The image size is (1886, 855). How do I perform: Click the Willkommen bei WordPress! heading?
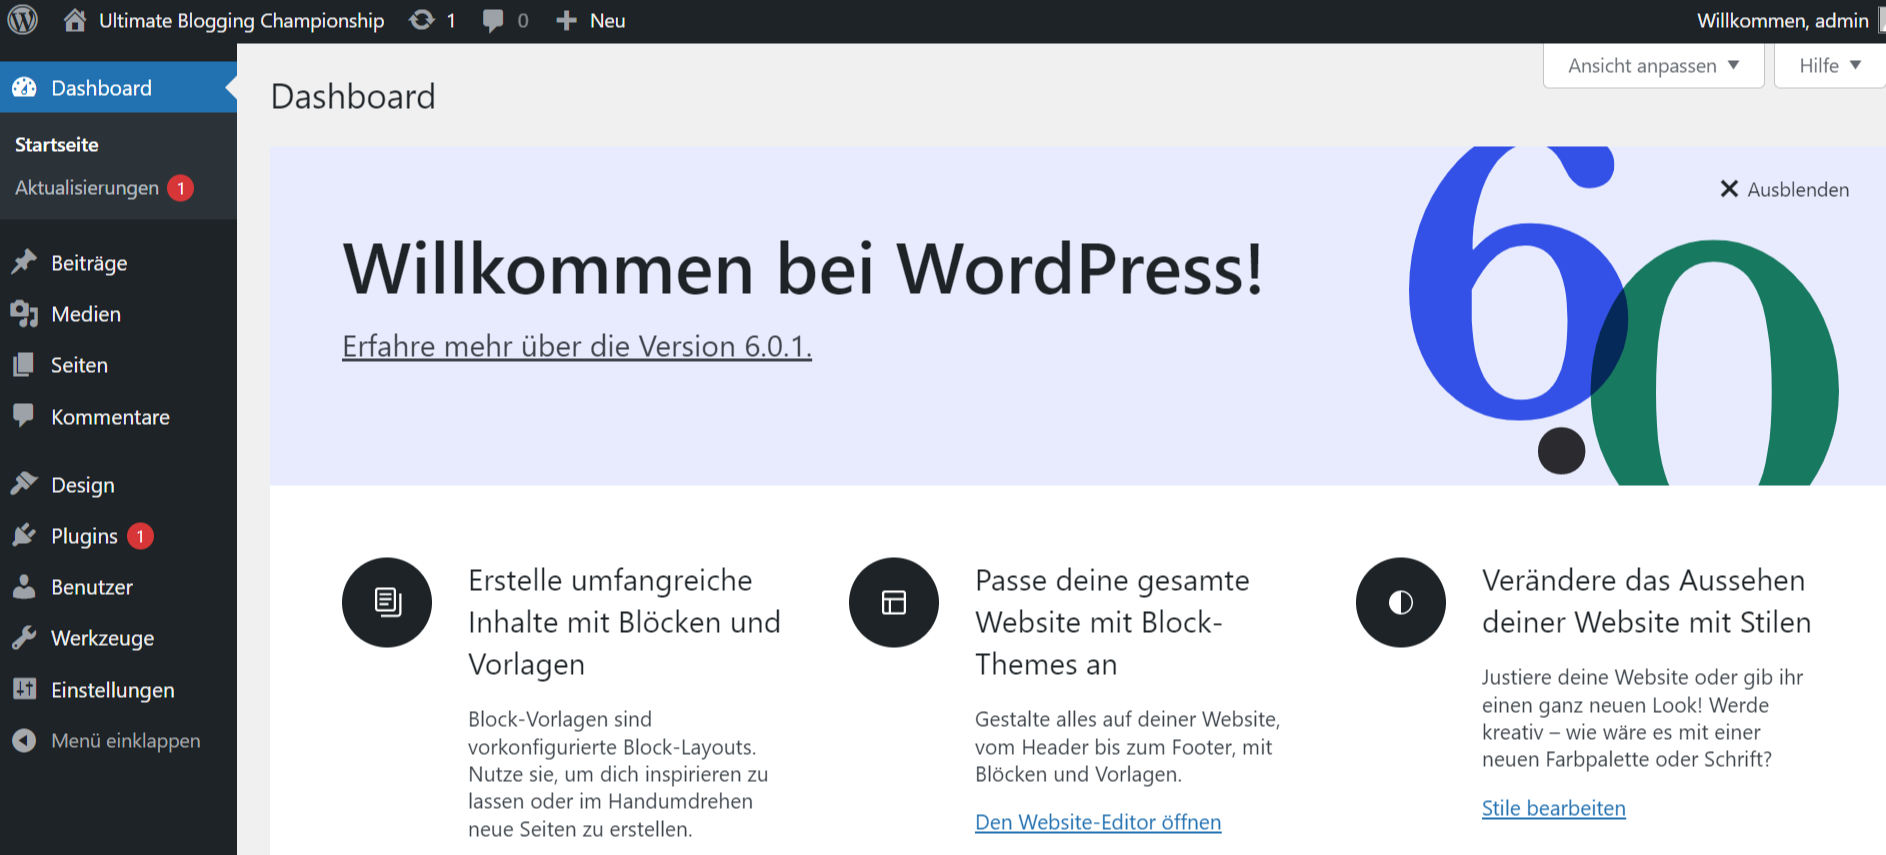point(803,268)
